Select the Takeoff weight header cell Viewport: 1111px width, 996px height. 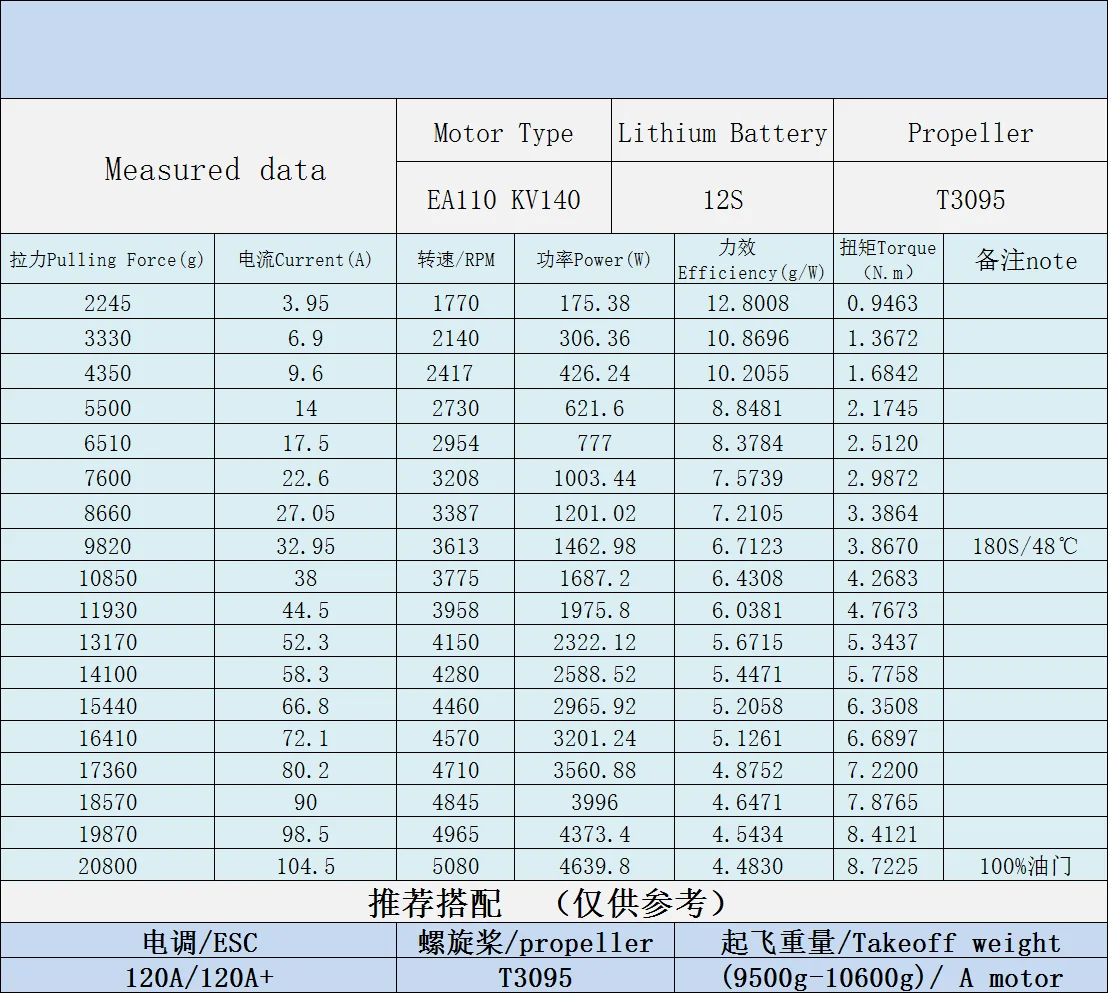coord(891,941)
